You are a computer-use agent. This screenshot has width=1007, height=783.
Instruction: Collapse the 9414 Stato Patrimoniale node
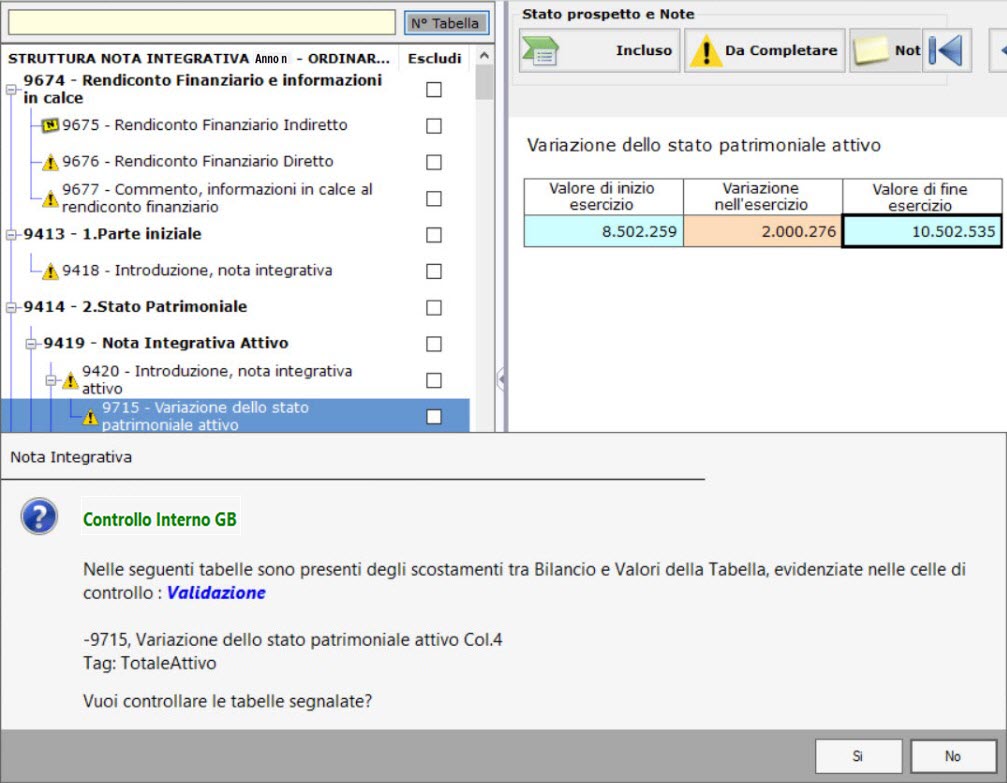click(x=12, y=308)
